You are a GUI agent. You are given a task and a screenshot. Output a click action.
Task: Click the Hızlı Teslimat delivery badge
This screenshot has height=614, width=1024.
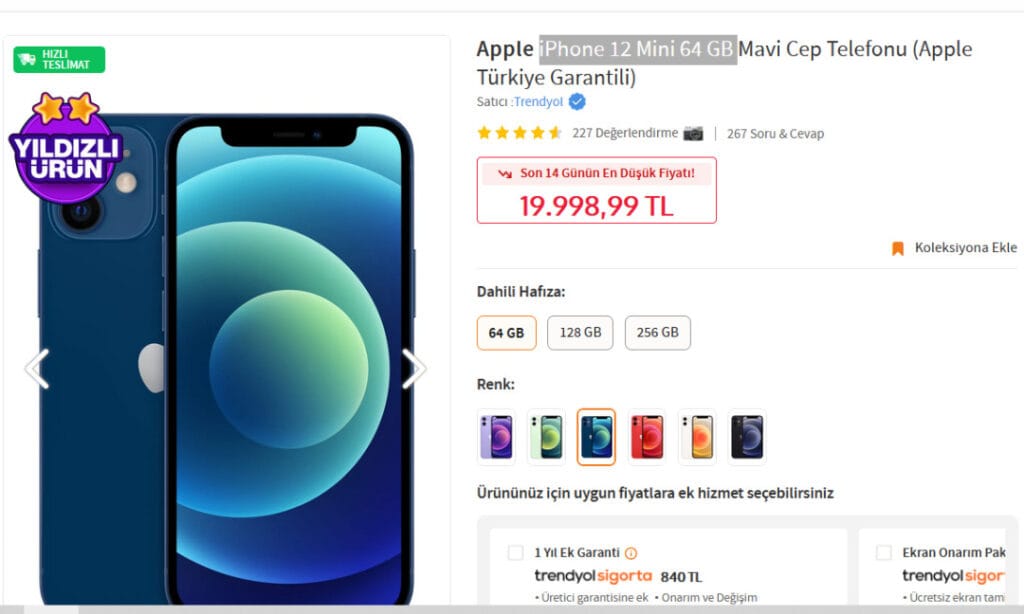tap(59, 59)
